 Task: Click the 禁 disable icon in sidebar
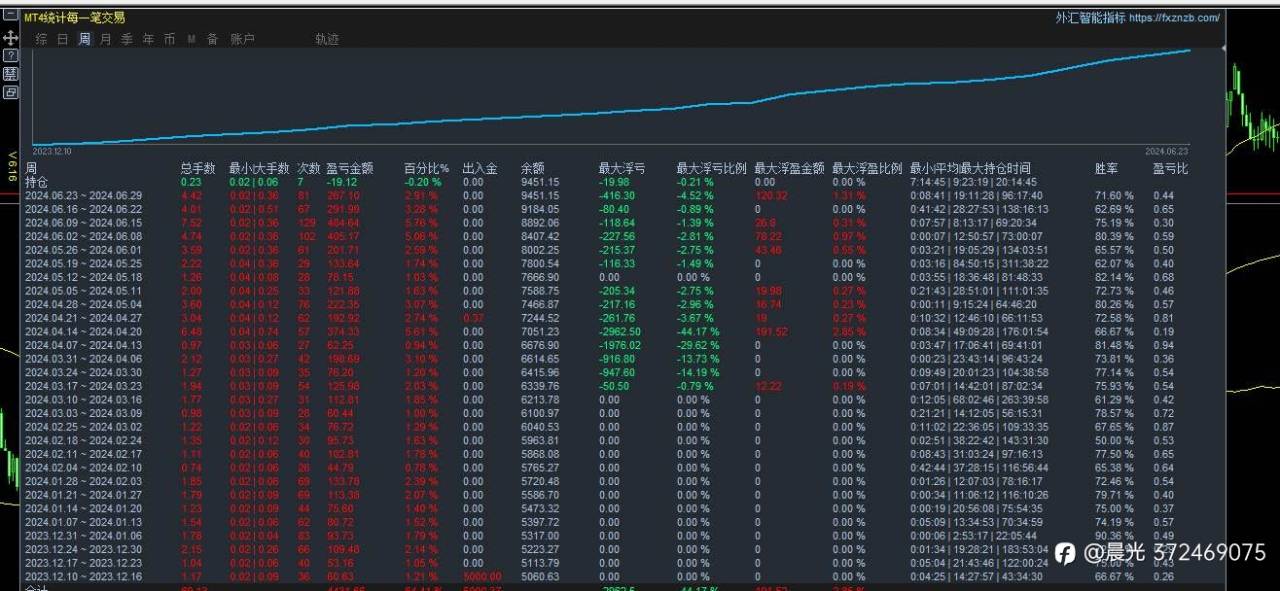coord(10,73)
